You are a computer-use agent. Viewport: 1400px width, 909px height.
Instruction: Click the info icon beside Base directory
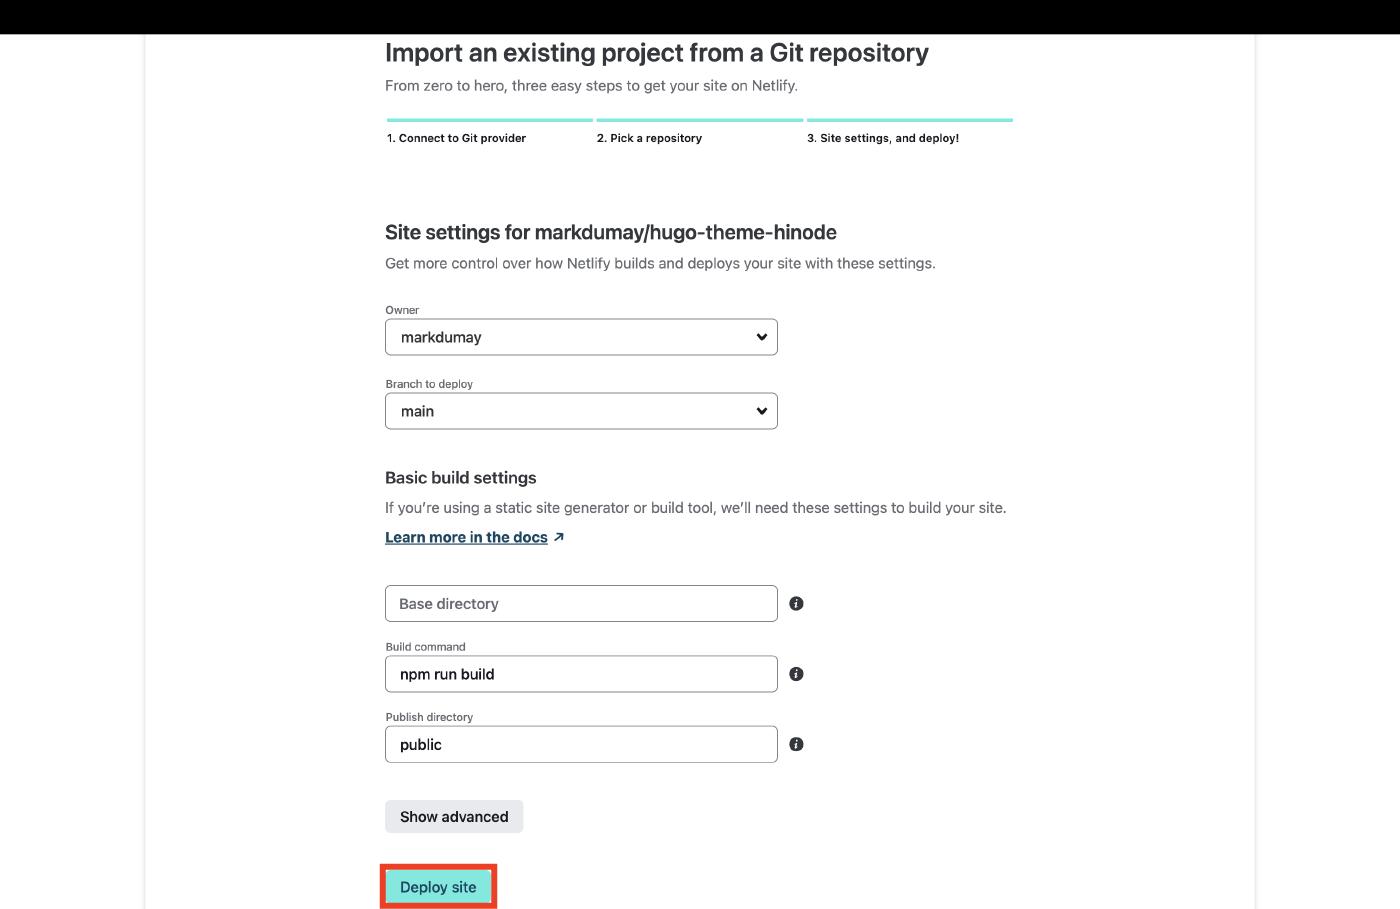click(796, 604)
